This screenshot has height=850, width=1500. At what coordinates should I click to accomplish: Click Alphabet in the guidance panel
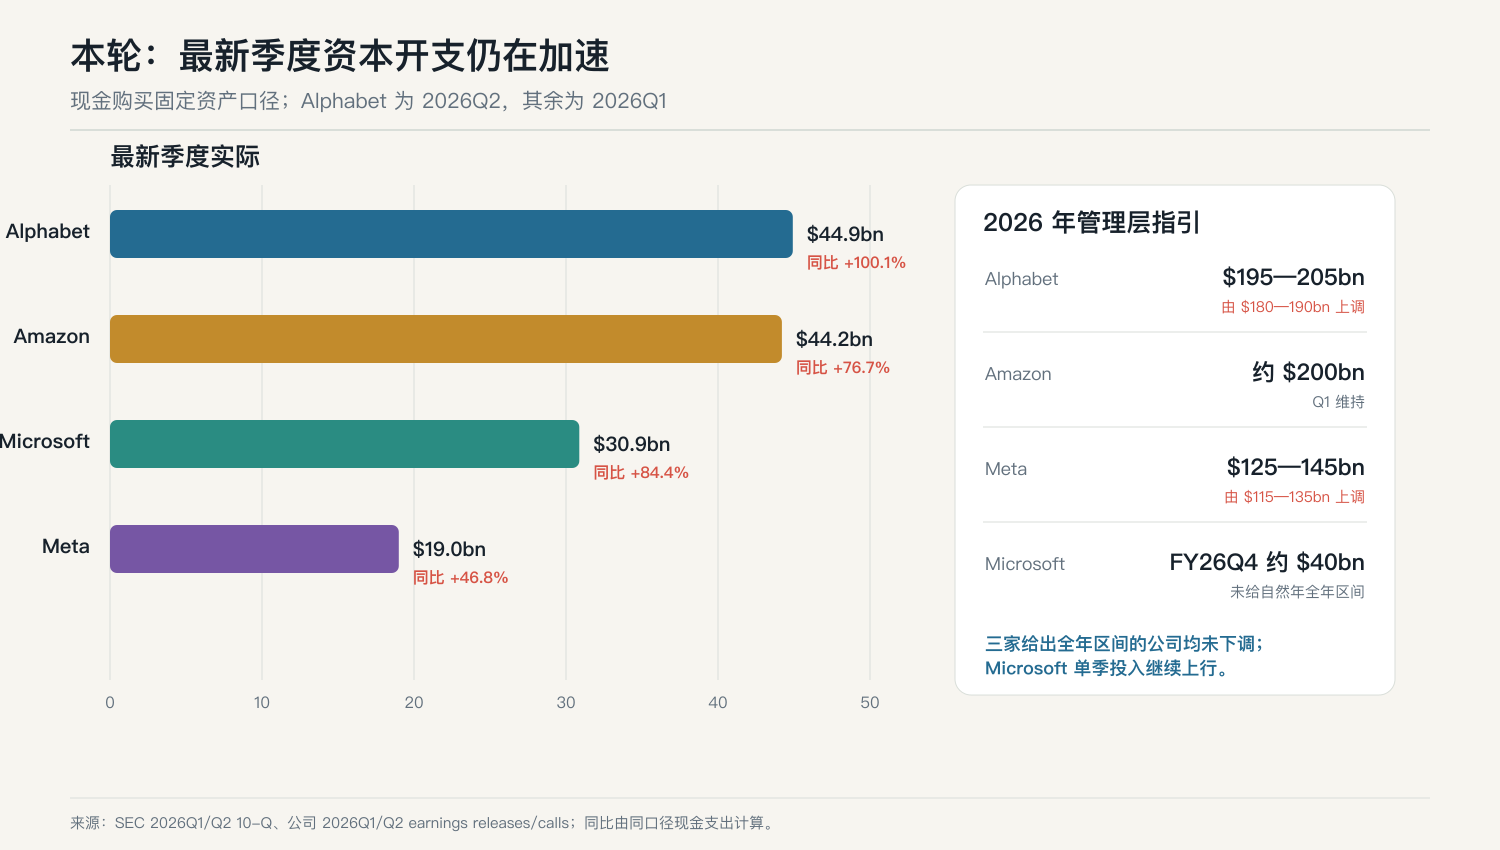pos(1021,279)
